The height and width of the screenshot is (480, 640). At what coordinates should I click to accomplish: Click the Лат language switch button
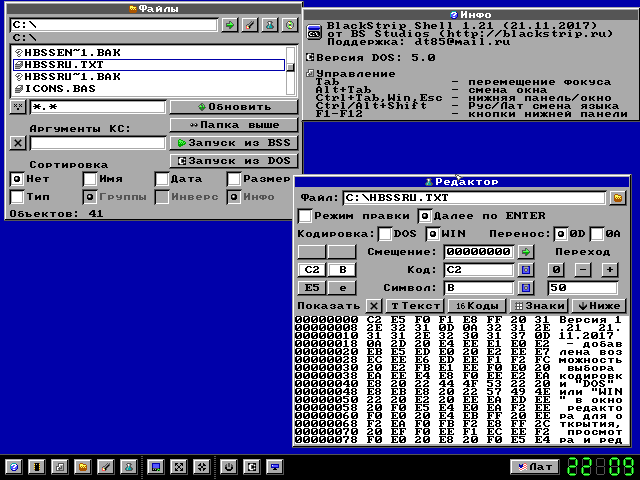click(535, 467)
